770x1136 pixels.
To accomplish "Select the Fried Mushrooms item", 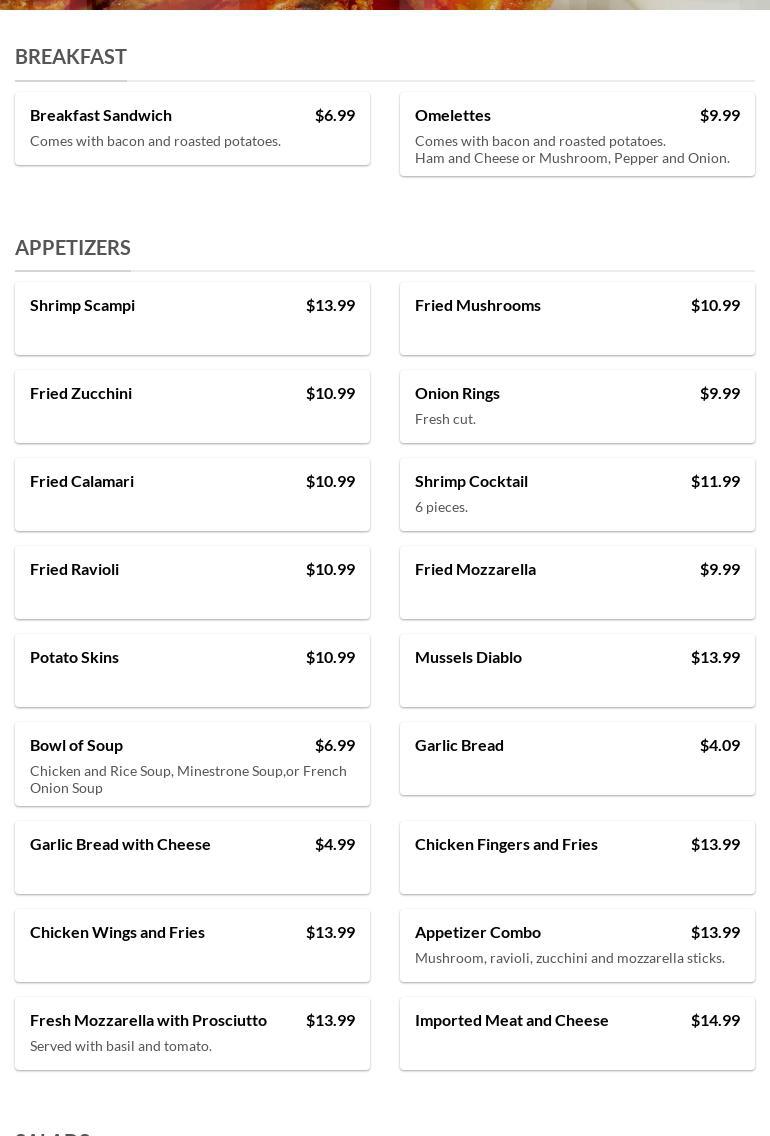I will pyautogui.click(x=577, y=318).
